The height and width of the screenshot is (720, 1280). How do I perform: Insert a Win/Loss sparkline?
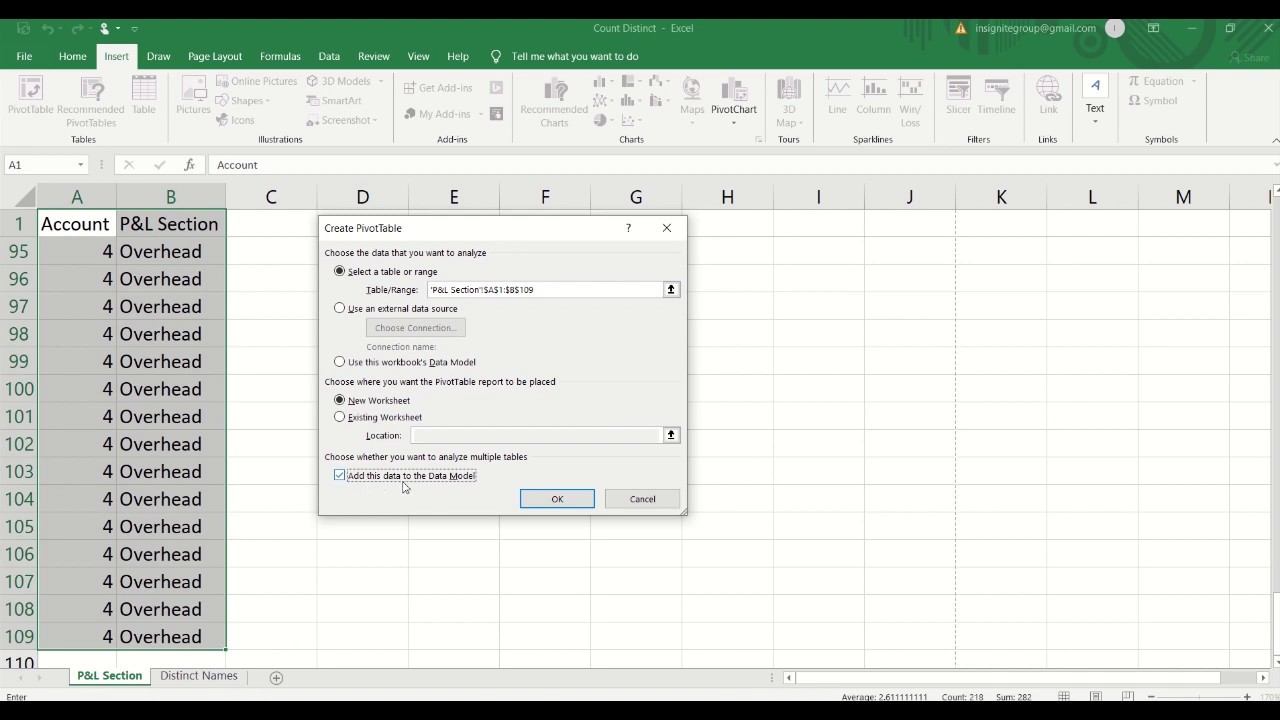tap(910, 102)
